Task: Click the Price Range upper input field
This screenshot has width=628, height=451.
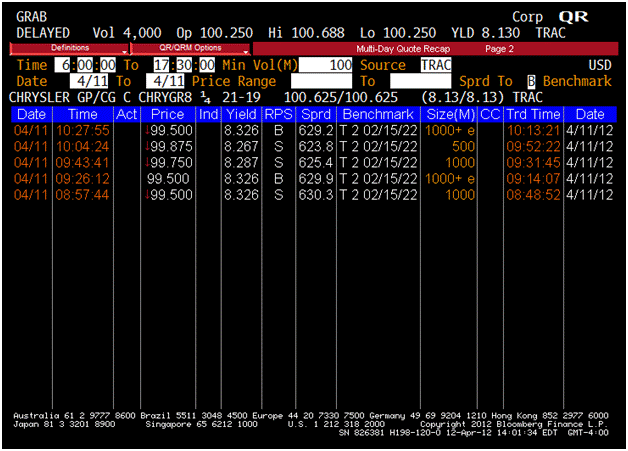Action: 421,81
